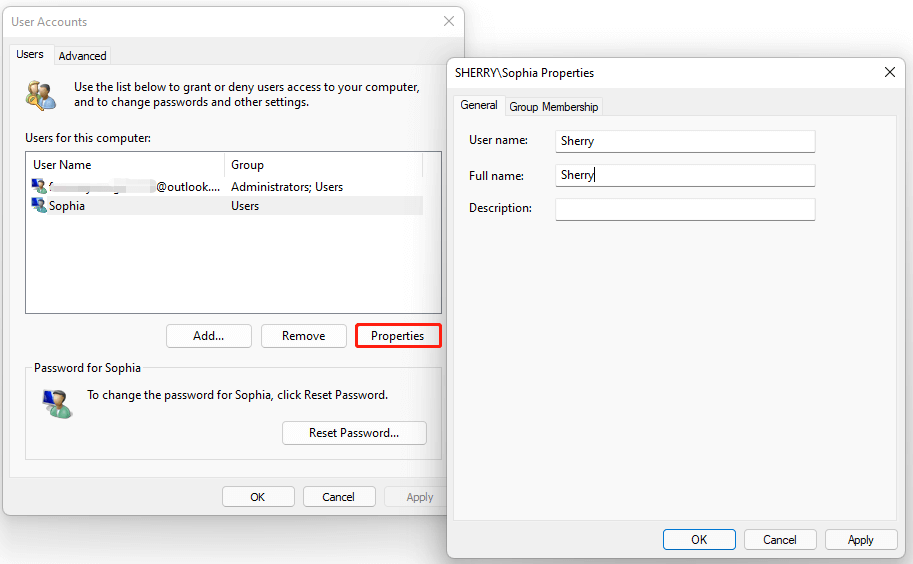Close the User Accounts window
The image size is (913, 564).
click(x=449, y=21)
